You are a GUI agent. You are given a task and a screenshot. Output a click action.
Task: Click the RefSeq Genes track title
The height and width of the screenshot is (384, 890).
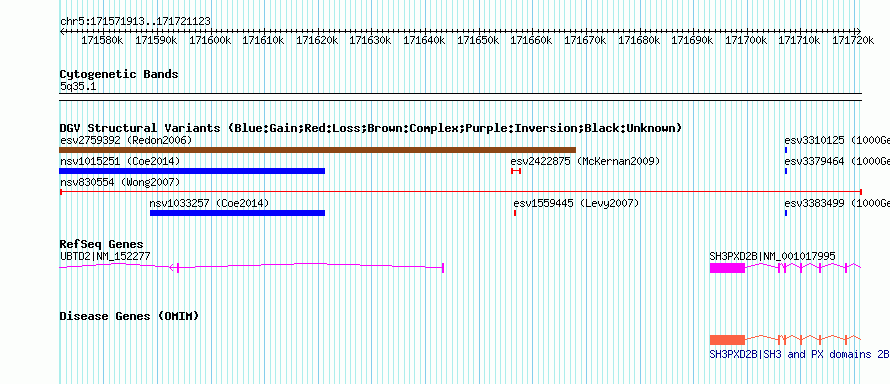(102, 244)
